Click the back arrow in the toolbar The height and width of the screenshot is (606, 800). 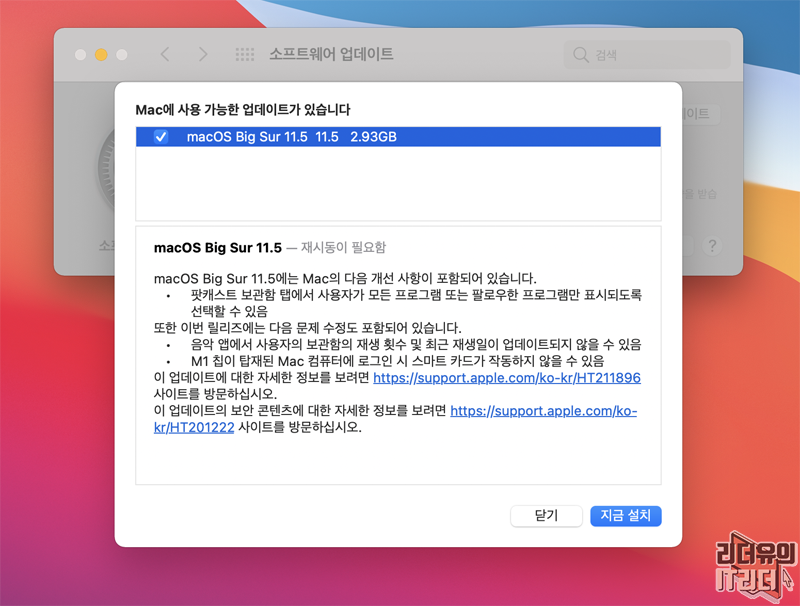165,54
